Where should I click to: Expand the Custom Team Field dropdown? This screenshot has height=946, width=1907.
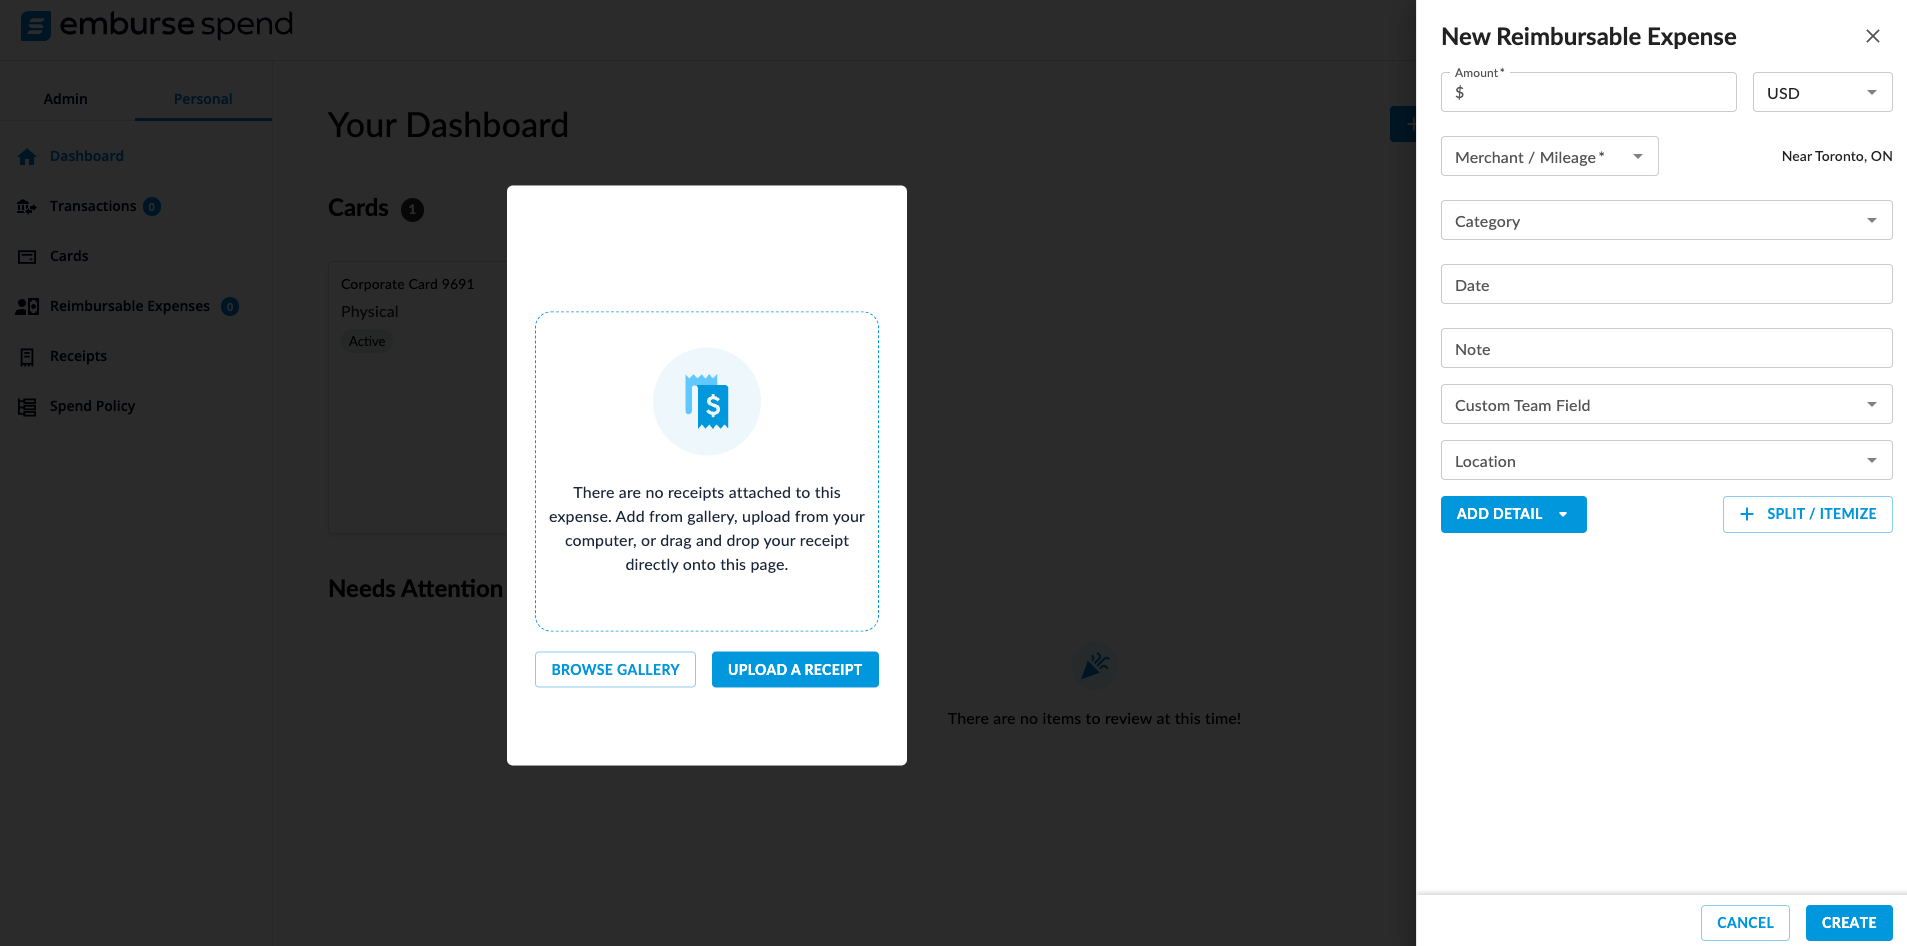point(1665,405)
